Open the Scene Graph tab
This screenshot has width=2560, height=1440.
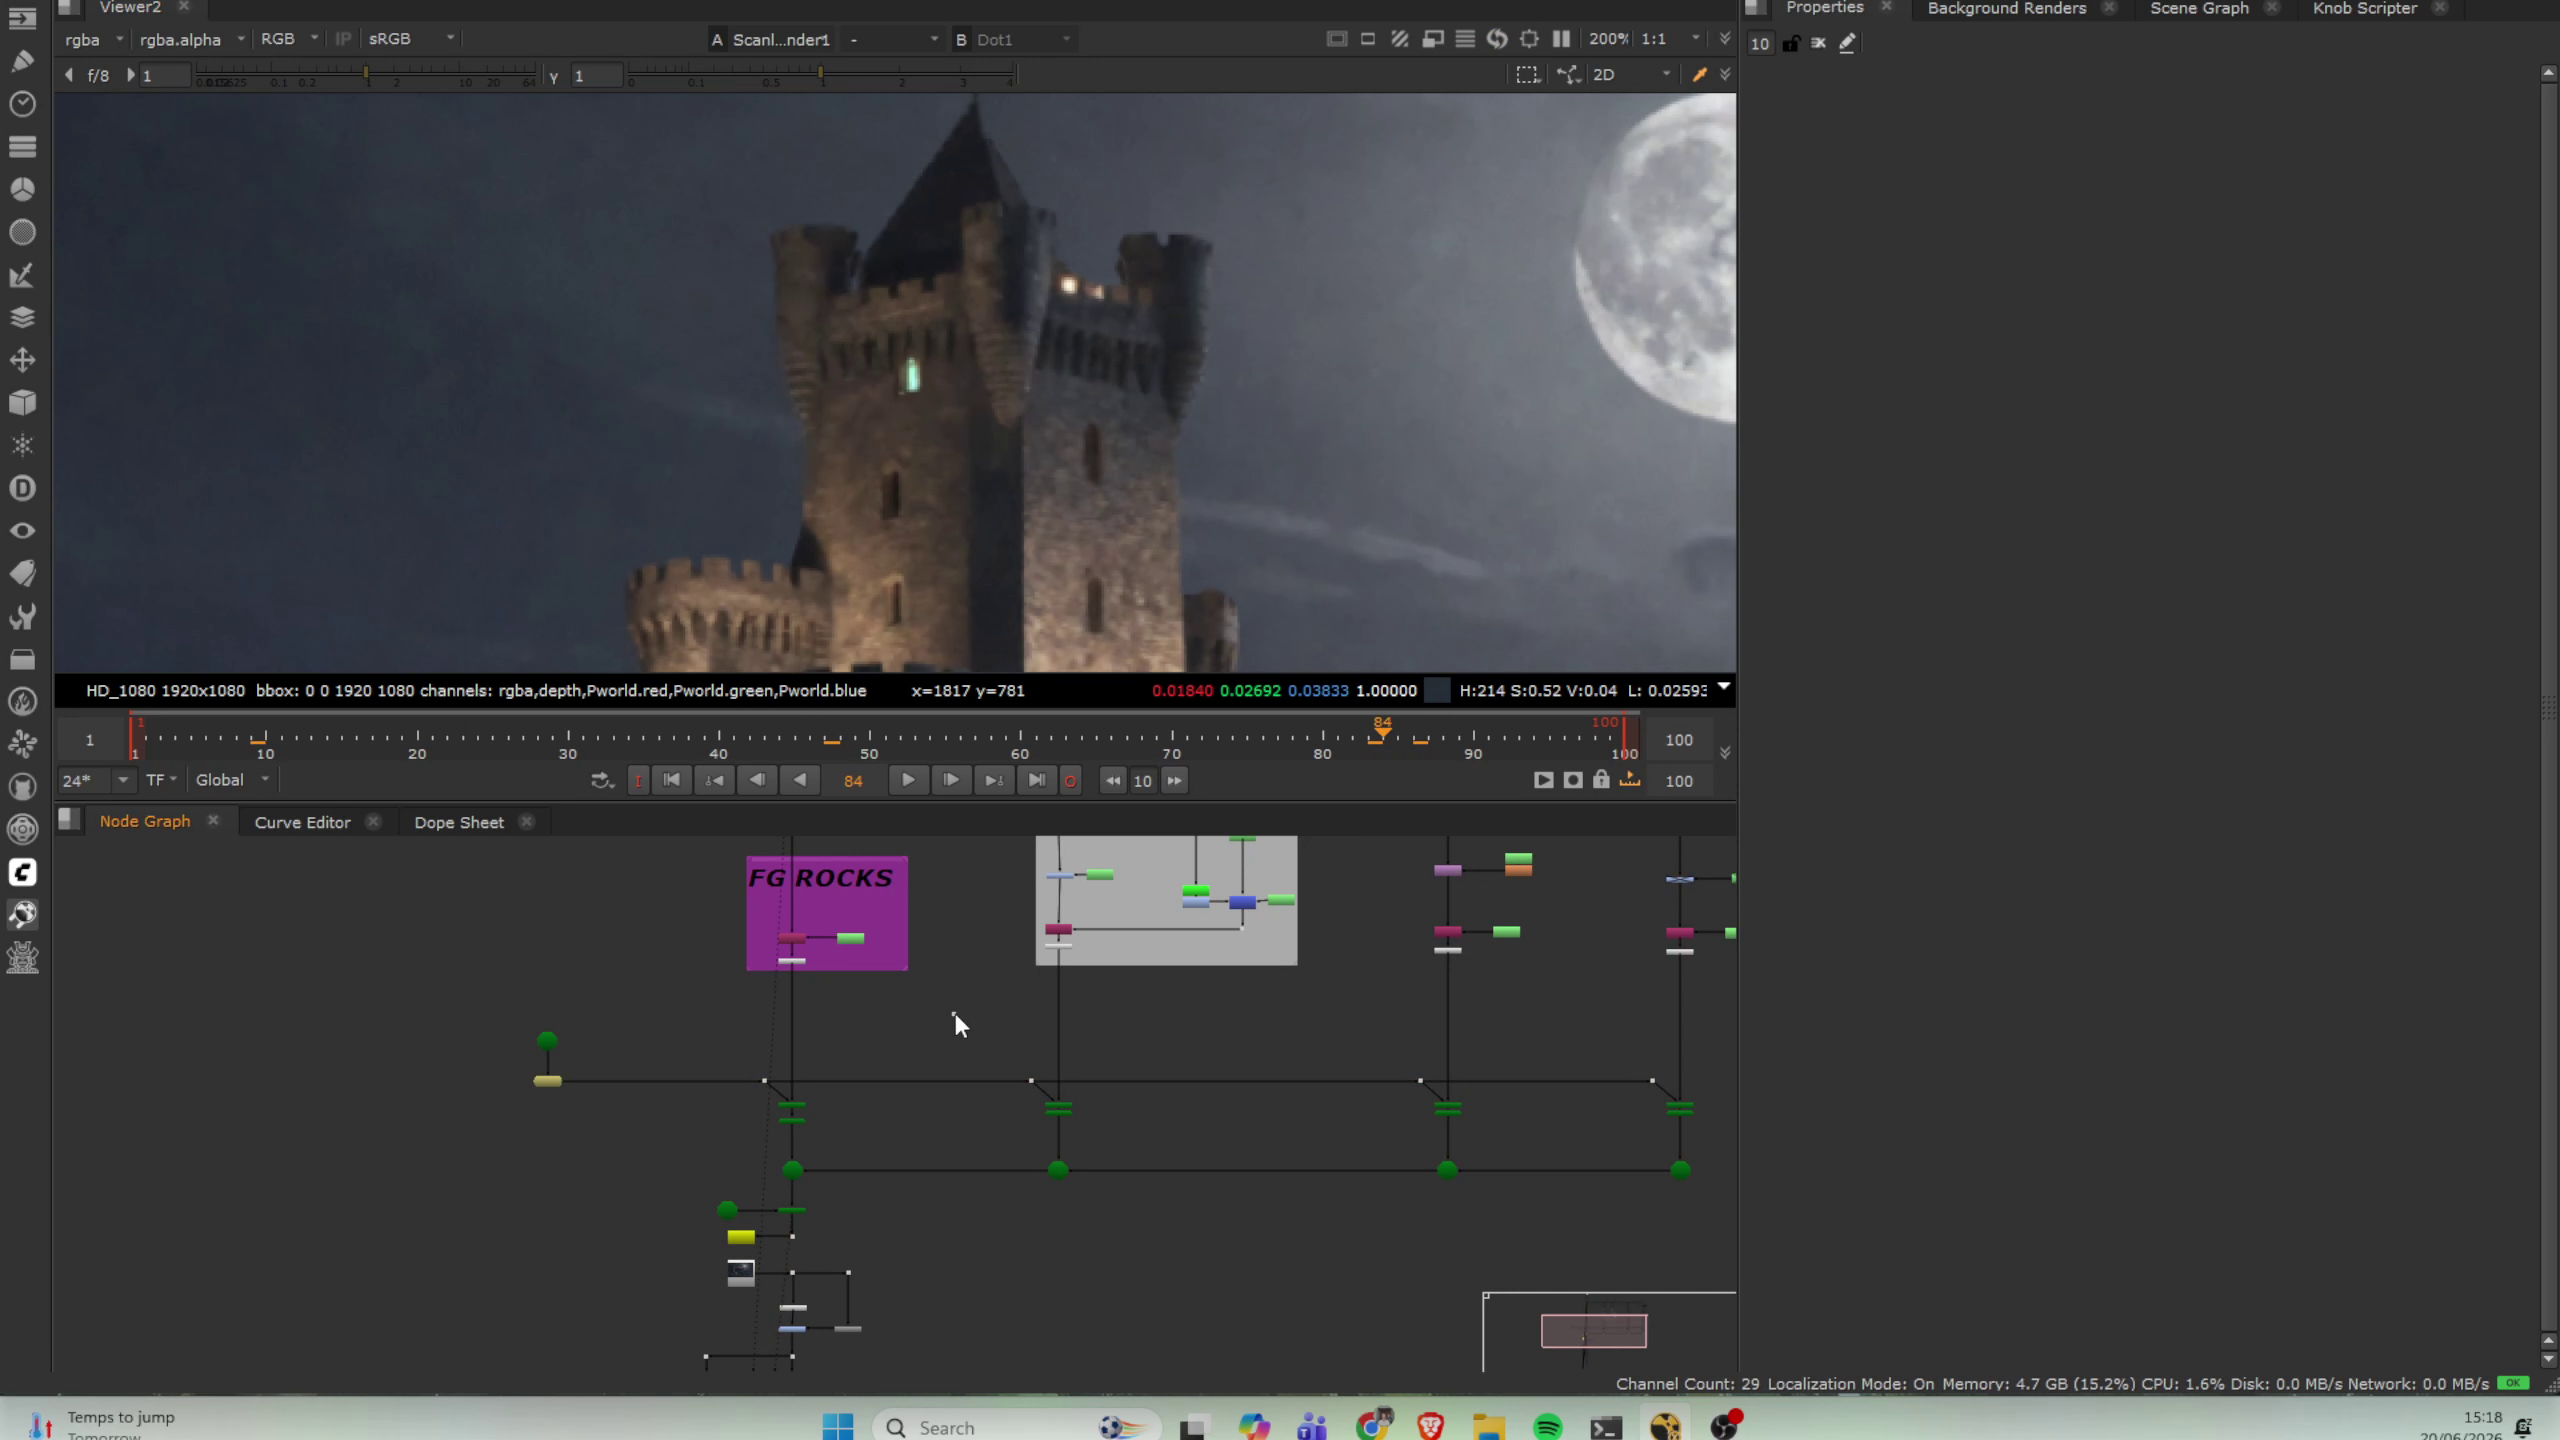[2199, 8]
